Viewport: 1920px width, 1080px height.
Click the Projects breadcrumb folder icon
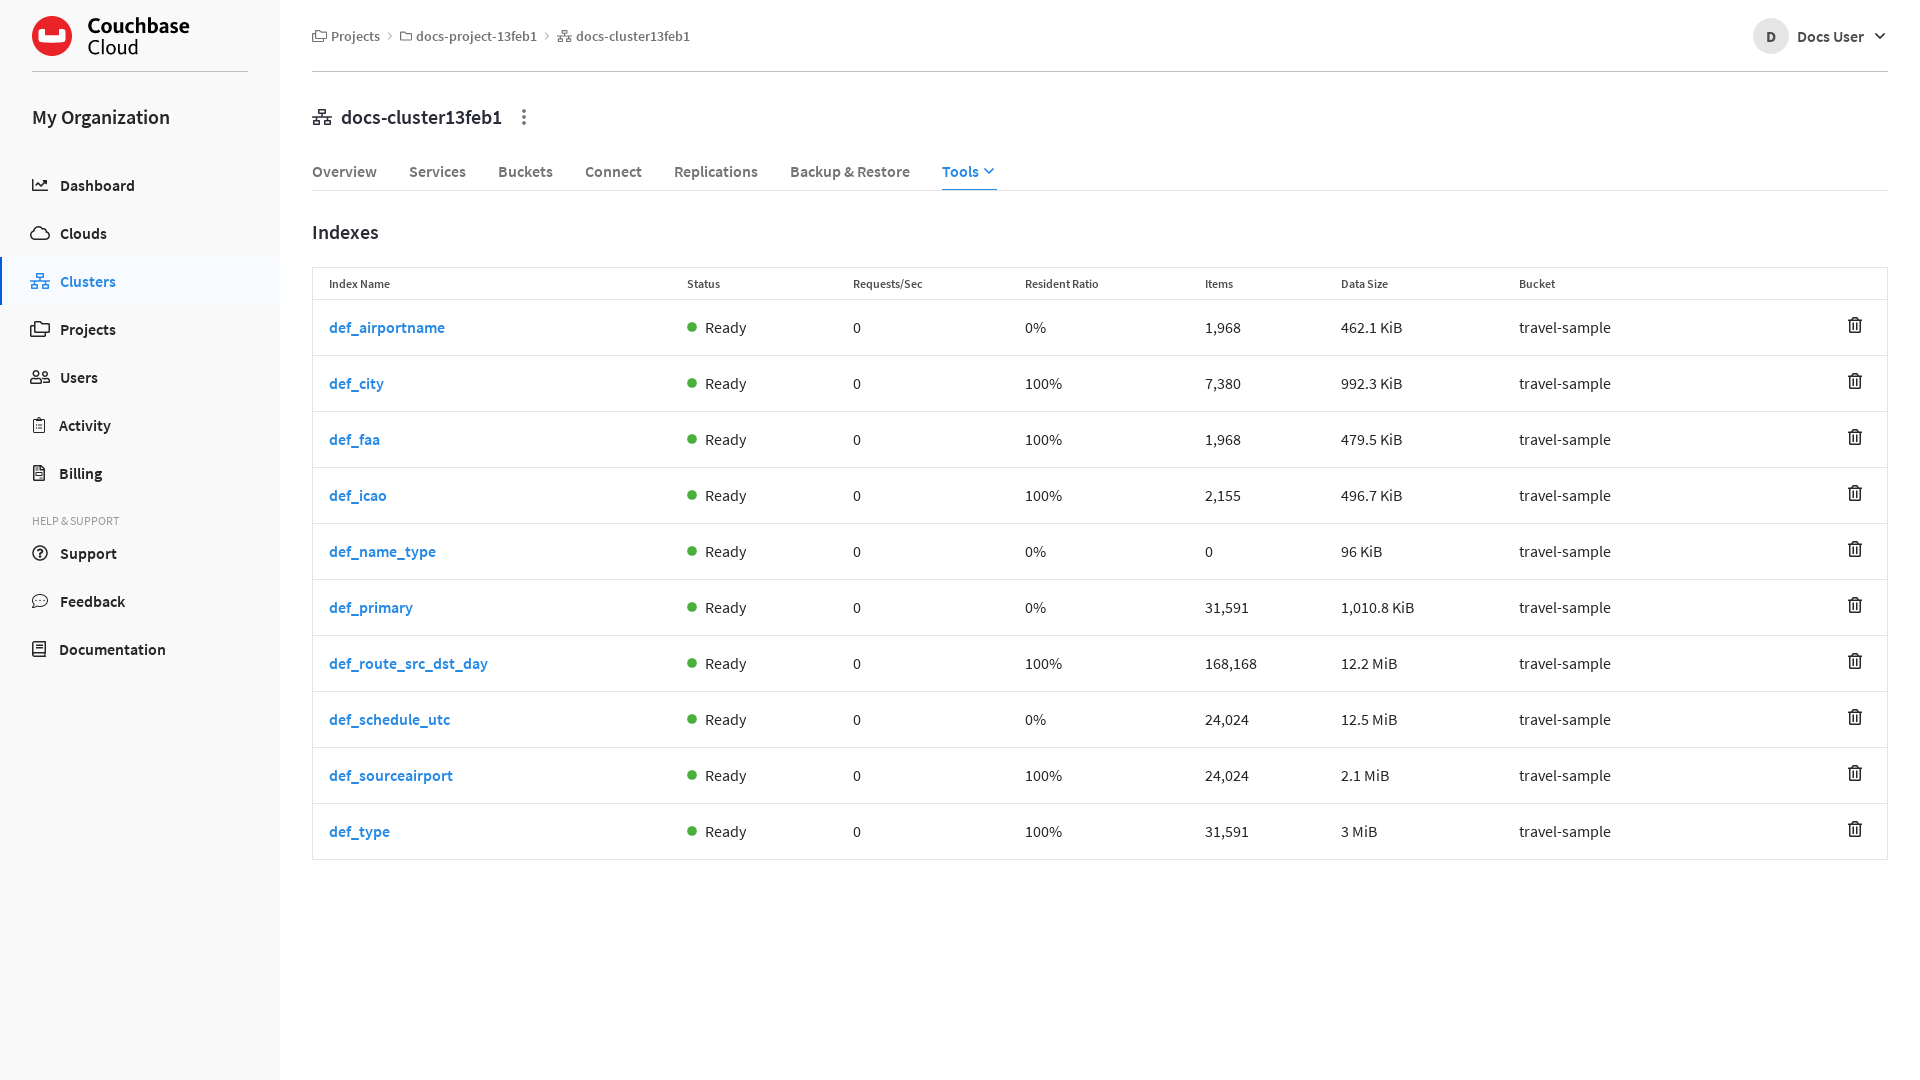pyautogui.click(x=318, y=36)
